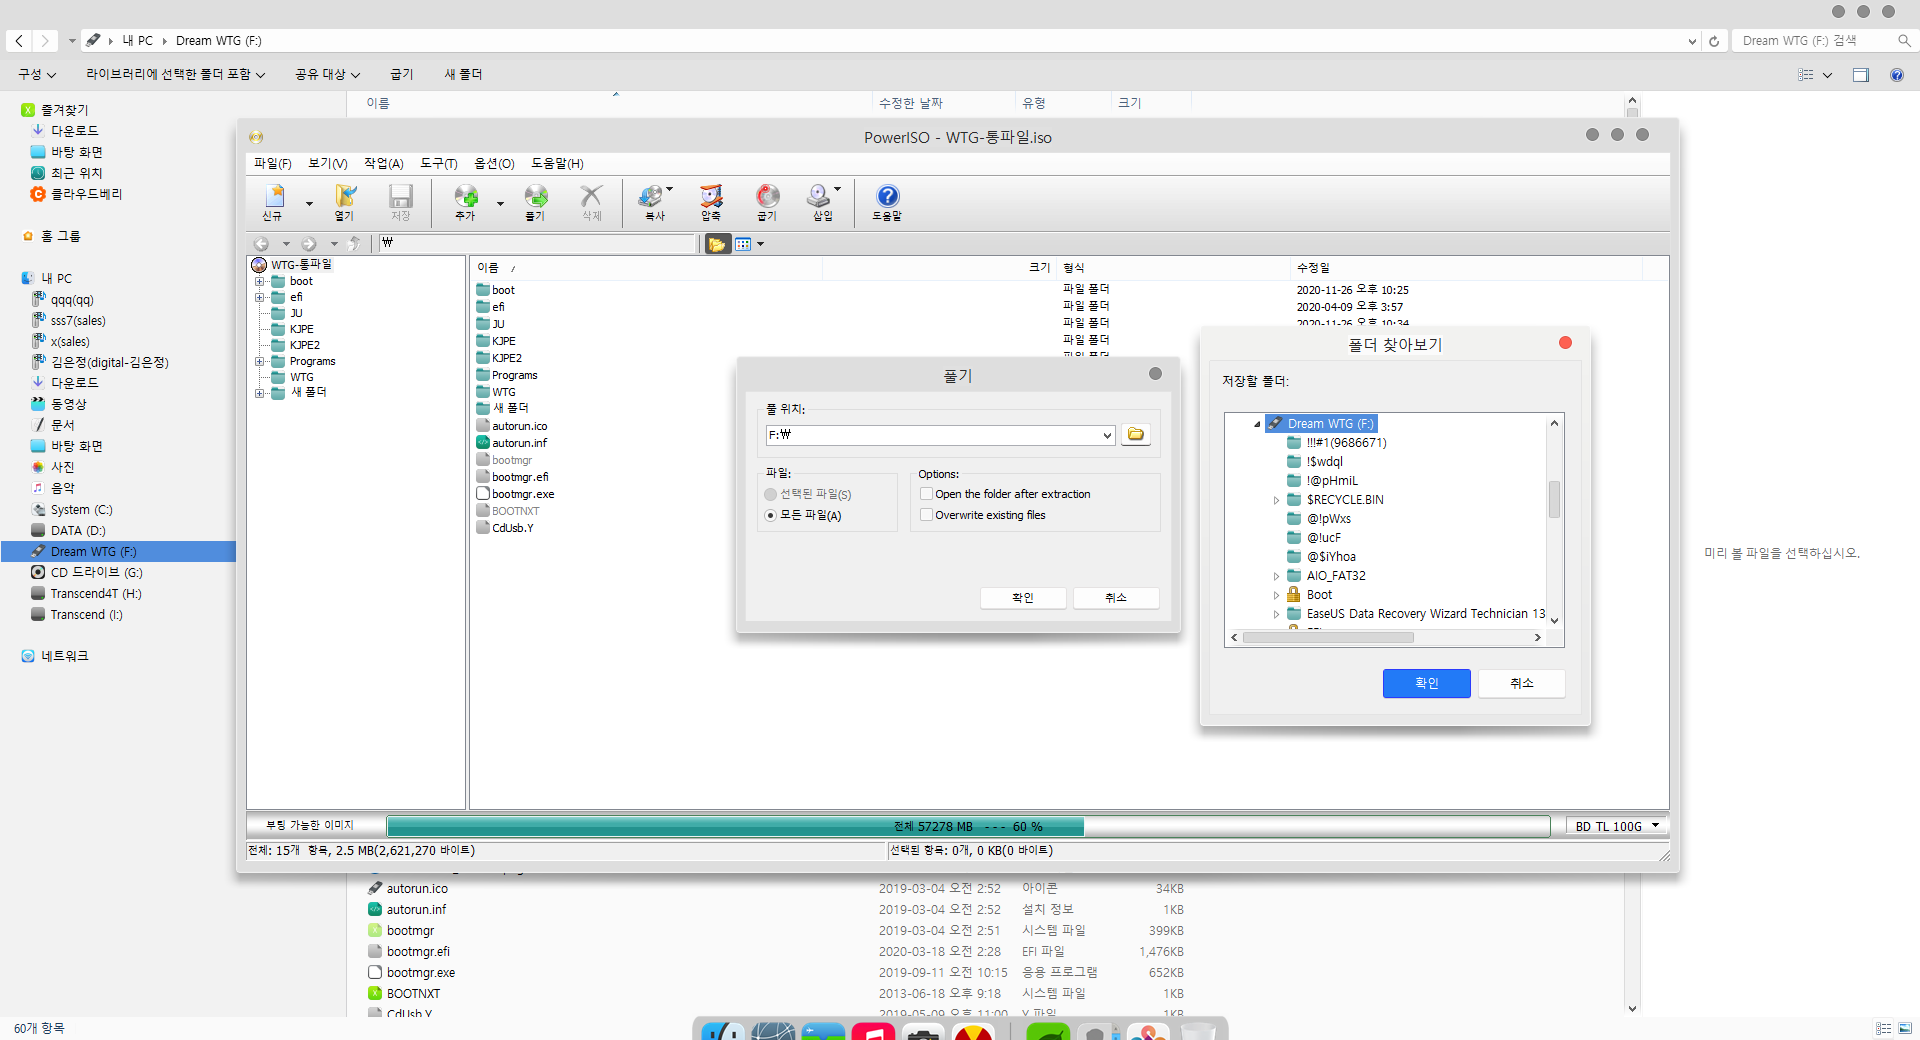Click the large icons view icon in Explorer status bar
The image size is (1920, 1040).
[x=1905, y=1028]
